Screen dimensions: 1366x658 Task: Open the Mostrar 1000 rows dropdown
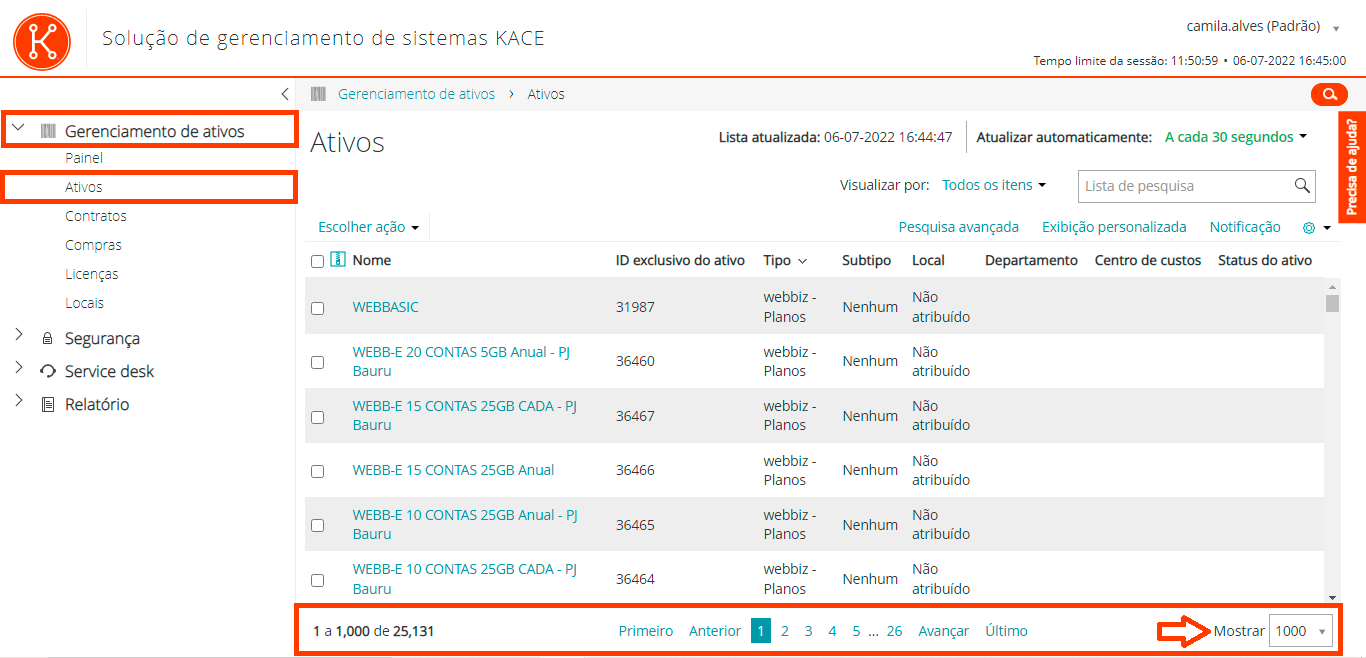[1300, 631]
